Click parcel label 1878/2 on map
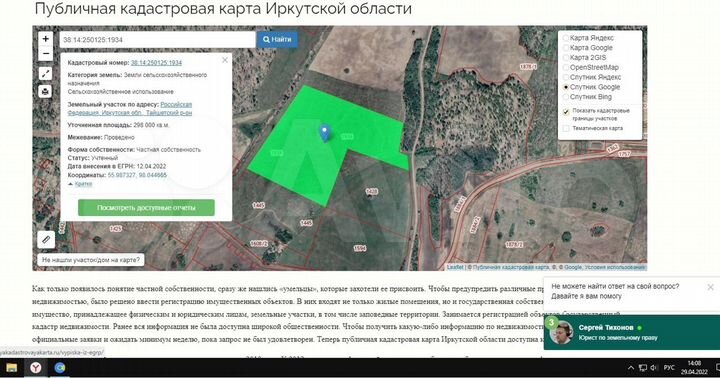 tap(514, 245)
